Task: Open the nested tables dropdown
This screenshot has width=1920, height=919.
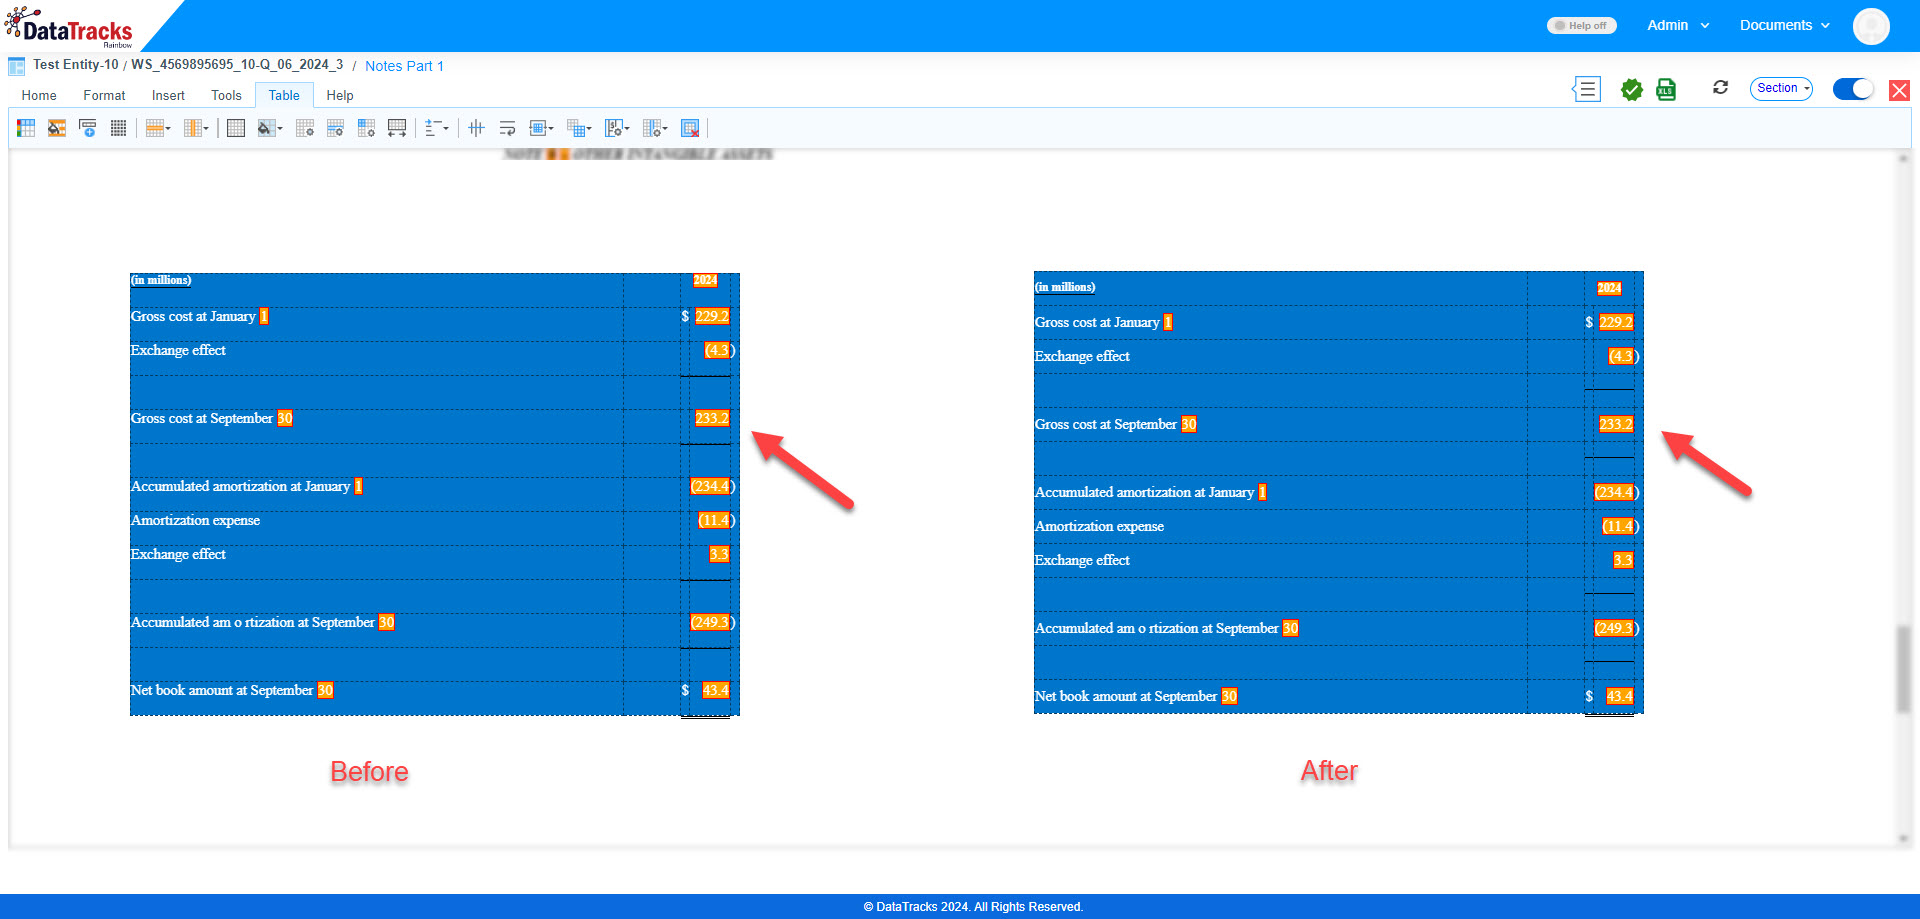Action: coord(579,128)
